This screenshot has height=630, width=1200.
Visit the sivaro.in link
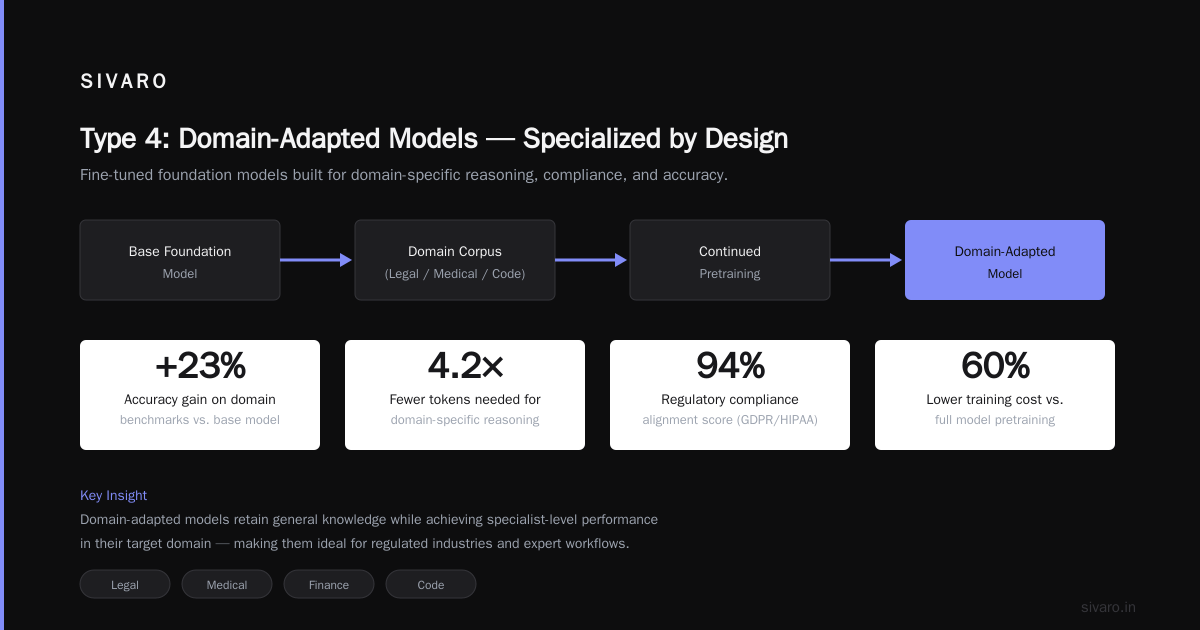[1108, 607]
